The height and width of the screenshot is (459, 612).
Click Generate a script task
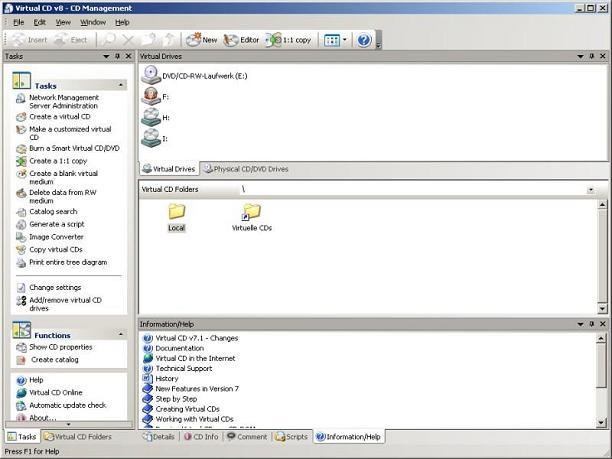[x=57, y=224]
